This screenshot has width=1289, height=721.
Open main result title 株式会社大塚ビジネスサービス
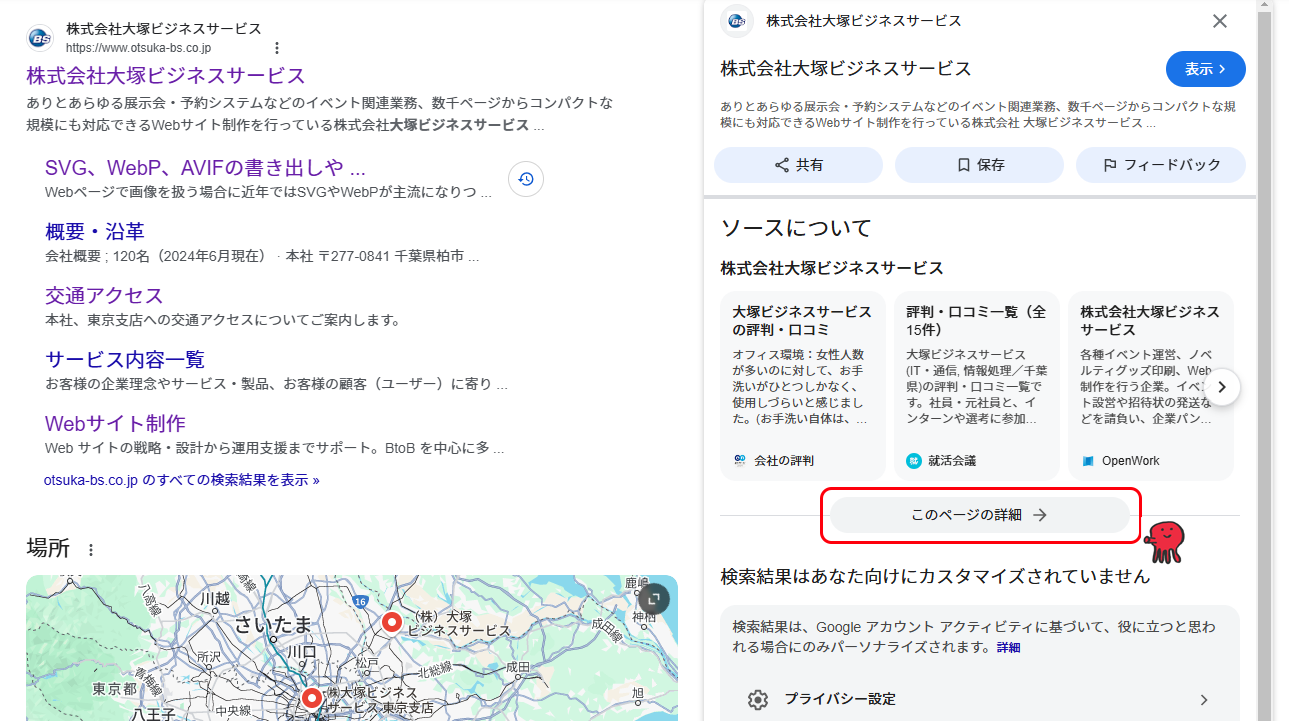[166, 76]
